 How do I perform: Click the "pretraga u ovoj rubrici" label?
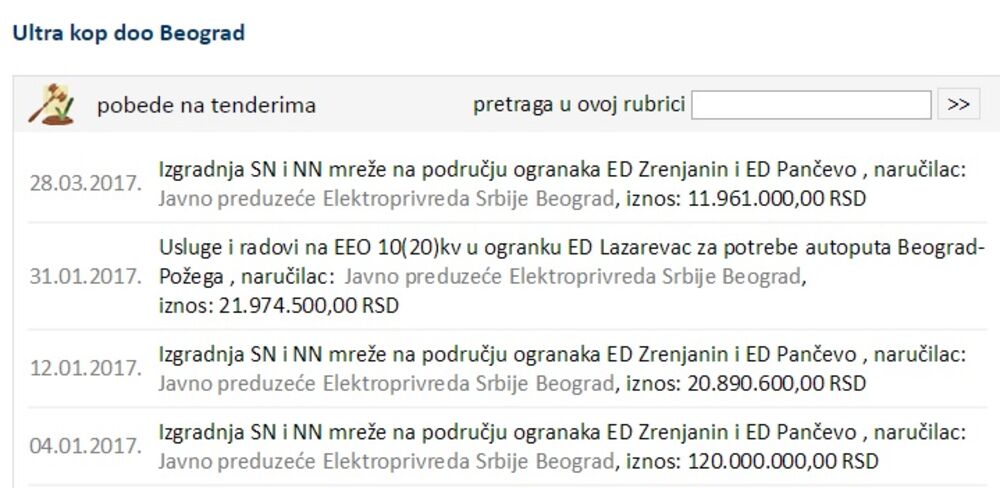tap(578, 105)
